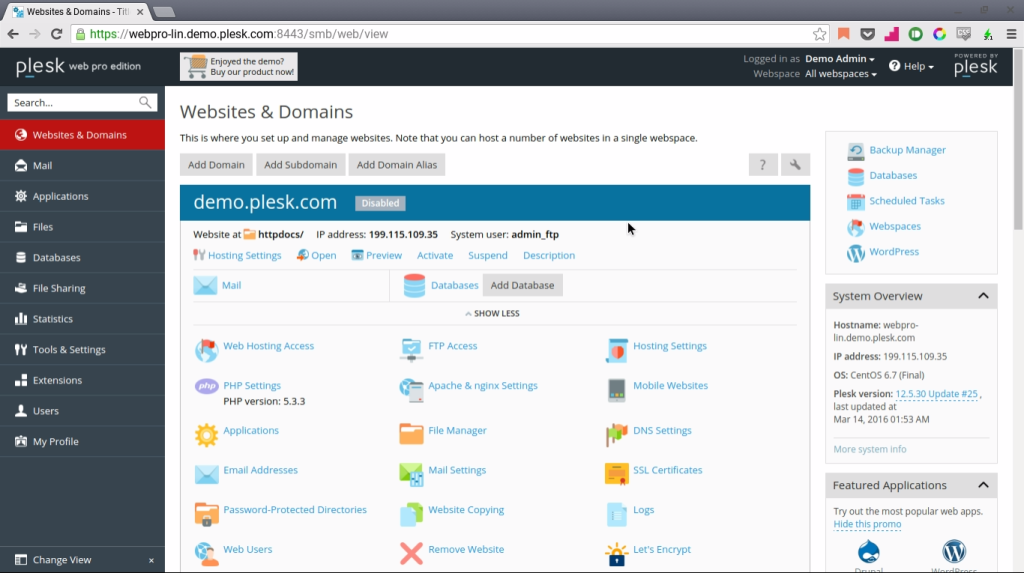Bookmark page with the star icon
The height and width of the screenshot is (573, 1024).
[820, 33]
